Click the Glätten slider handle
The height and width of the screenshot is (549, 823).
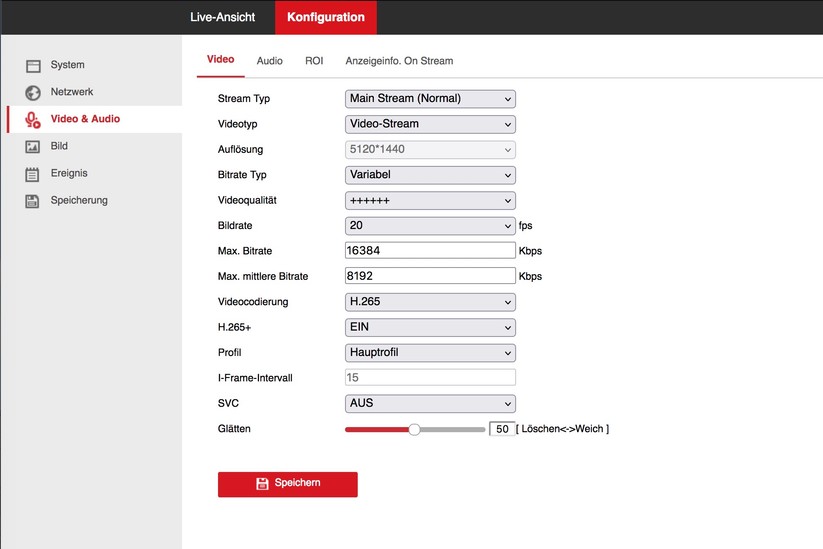coord(414,429)
